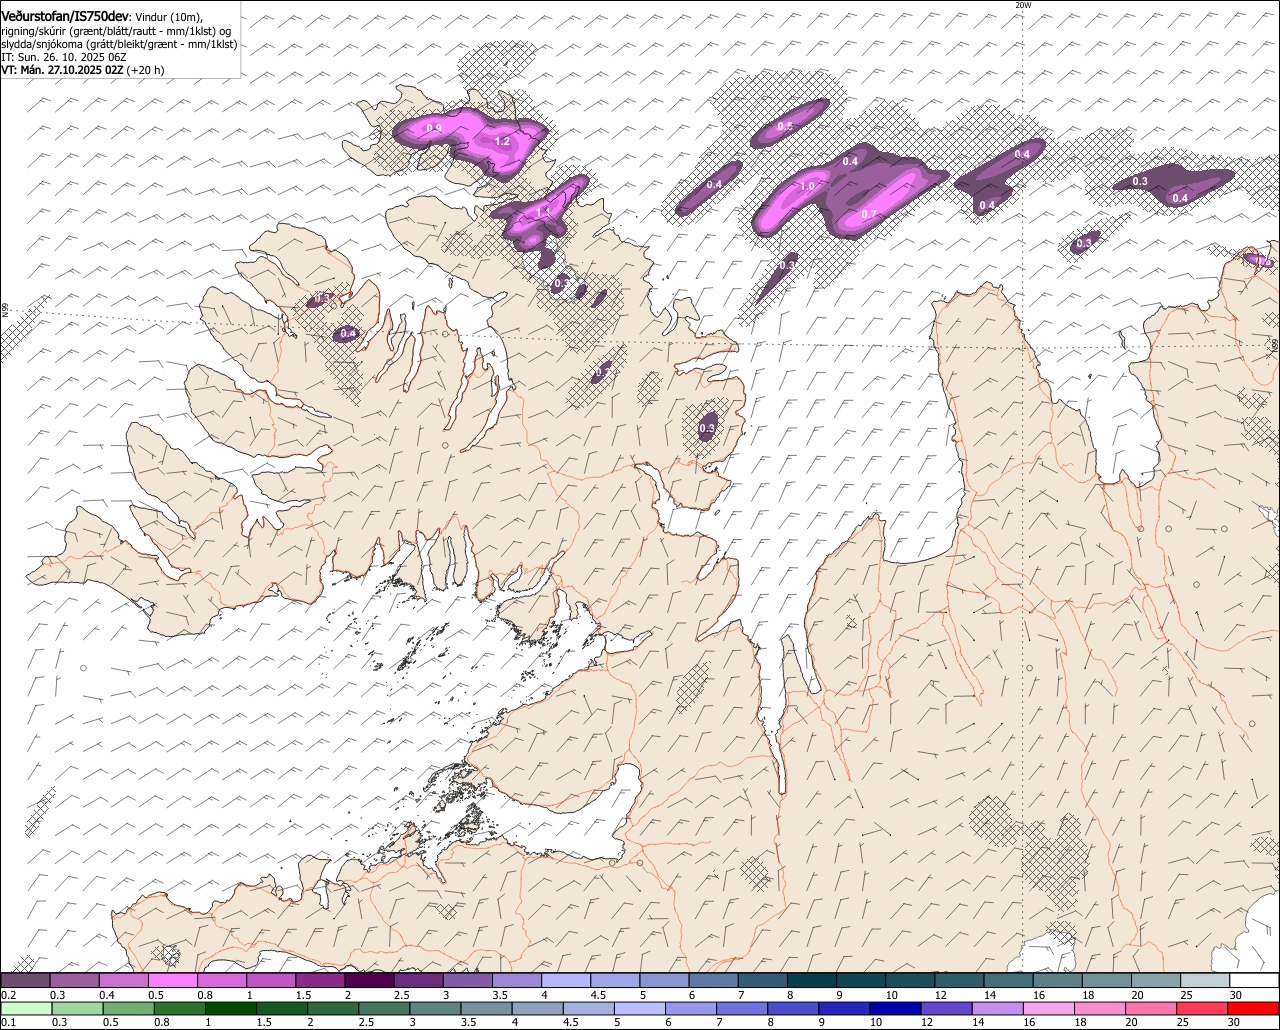The width and height of the screenshot is (1280, 1030).
Task: Click the 20W longitude label
Action: point(1022,5)
